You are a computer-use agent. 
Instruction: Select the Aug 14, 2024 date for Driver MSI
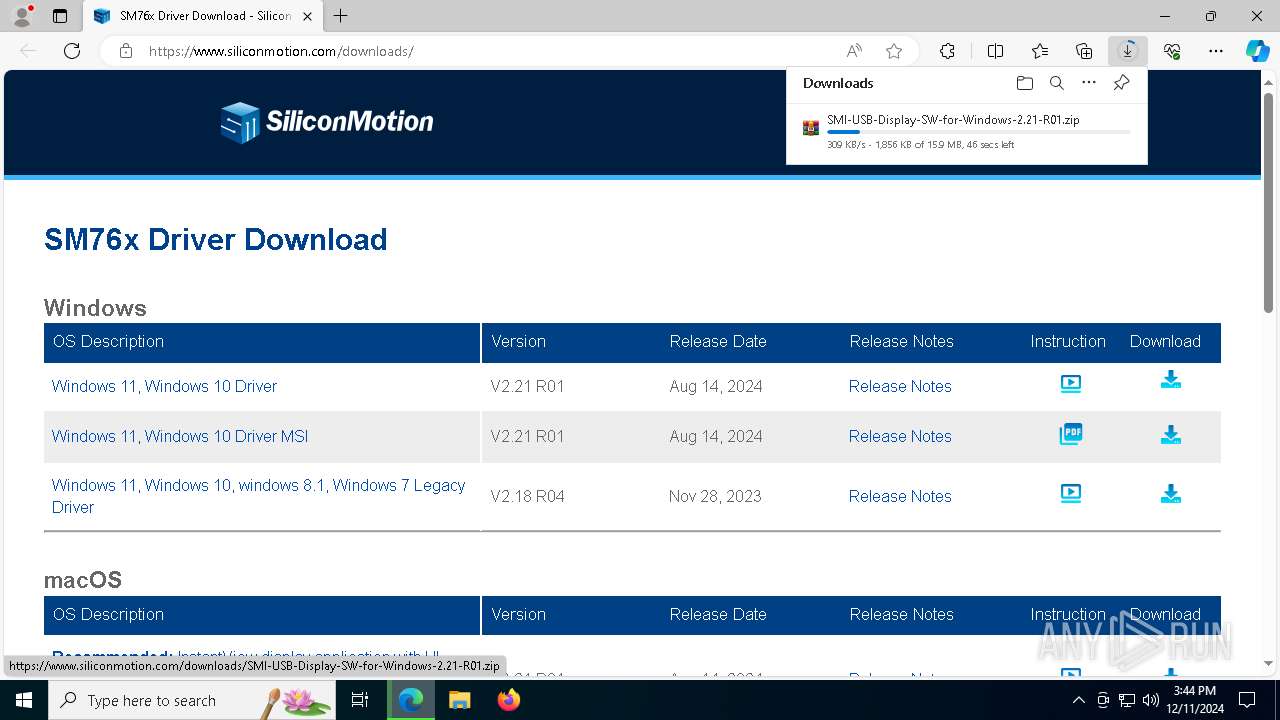tap(716, 436)
